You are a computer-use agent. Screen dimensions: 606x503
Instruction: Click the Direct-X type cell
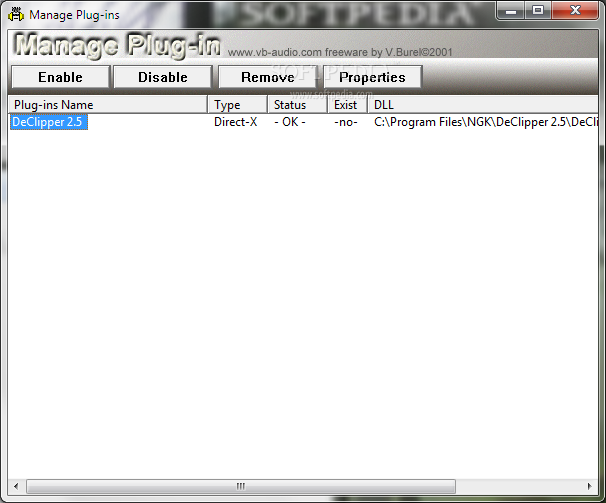pos(235,122)
